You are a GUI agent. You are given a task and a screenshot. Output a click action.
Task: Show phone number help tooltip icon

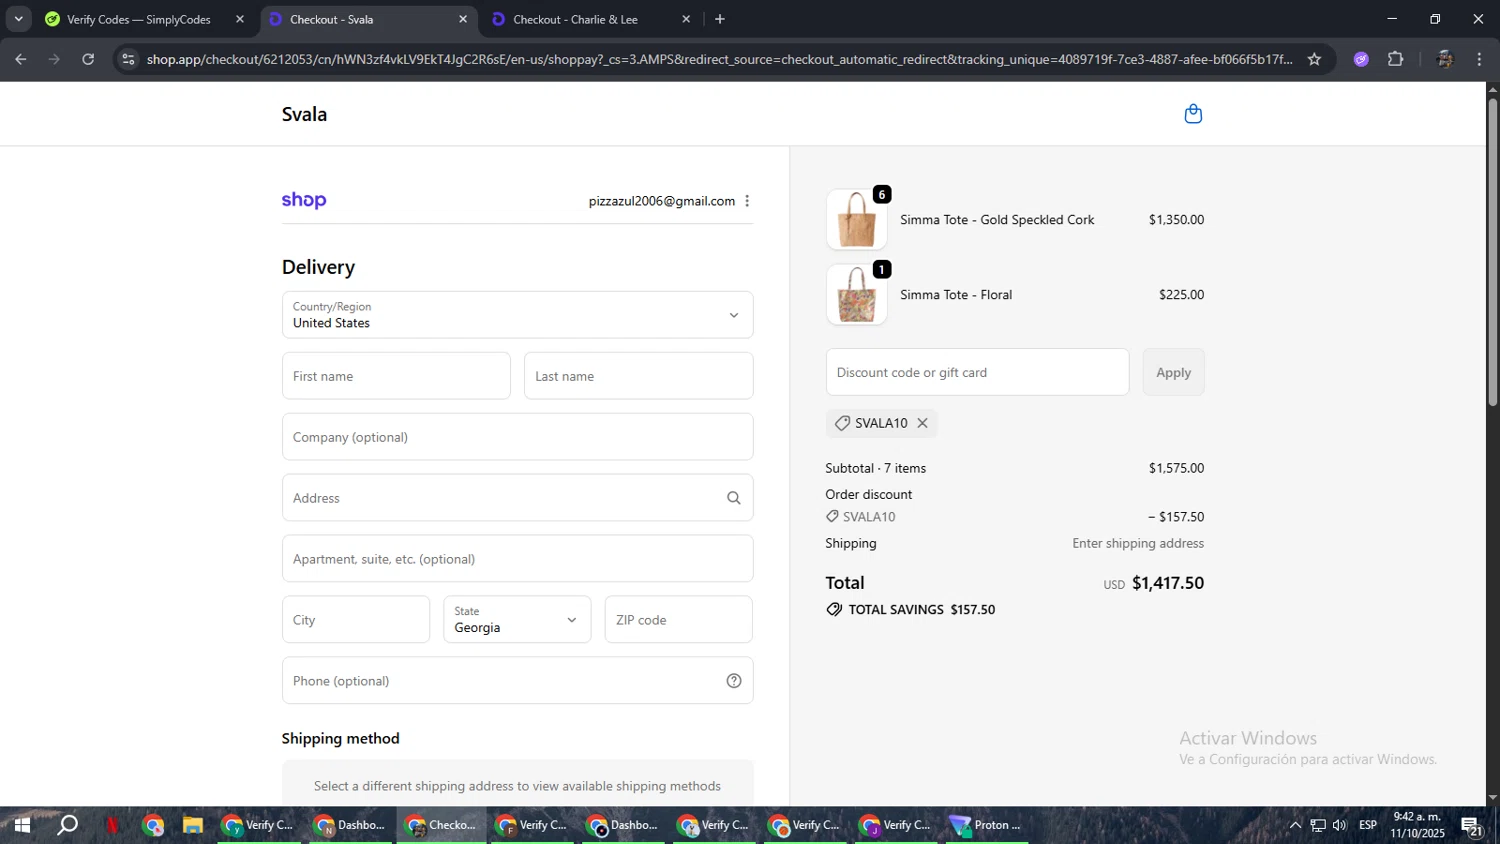[x=734, y=681]
